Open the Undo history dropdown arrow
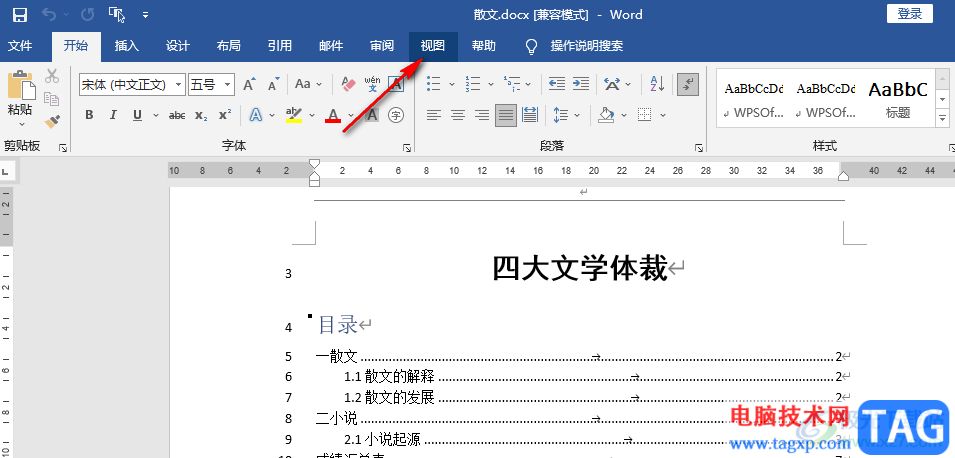Screen dimensions: 955x458 pyautogui.click(x=65, y=15)
